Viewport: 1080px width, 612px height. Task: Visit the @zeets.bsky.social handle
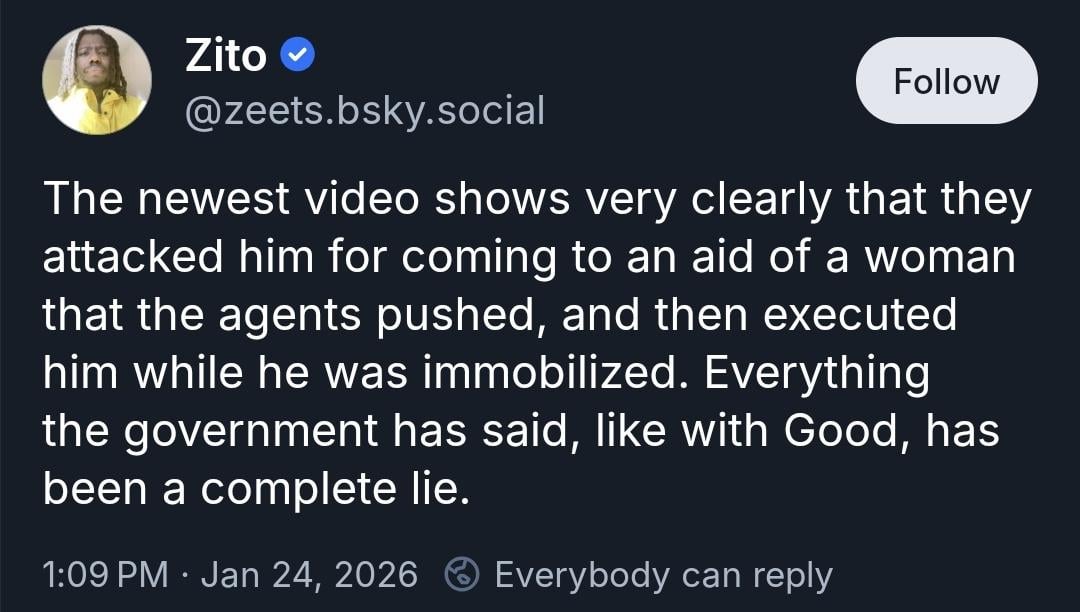click(365, 110)
